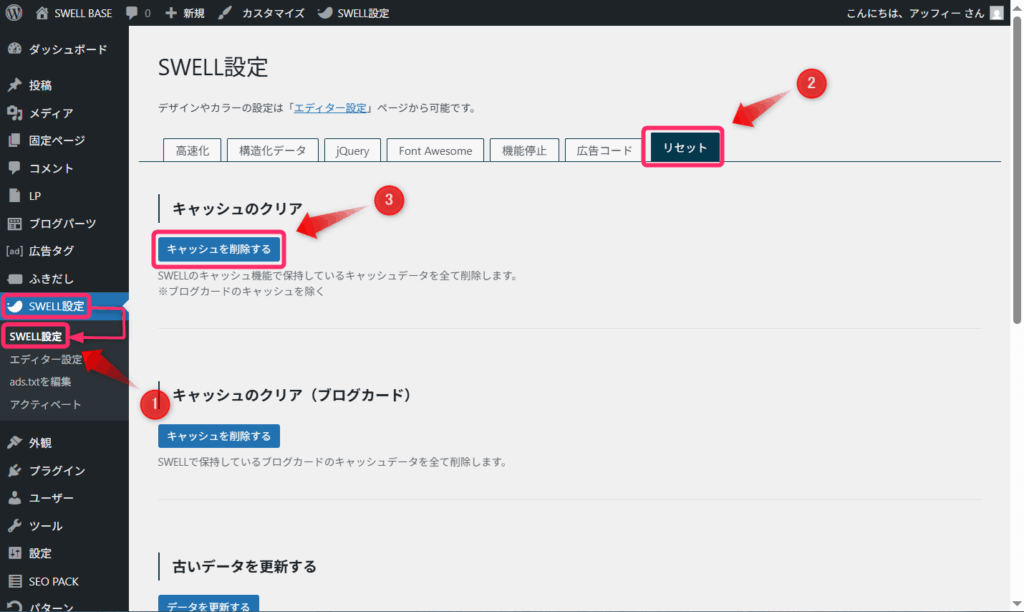The height and width of the screenshot is (612, 1024).
Task: Click the メディア icon in sidebar
Action: click(x=14, y=113)
